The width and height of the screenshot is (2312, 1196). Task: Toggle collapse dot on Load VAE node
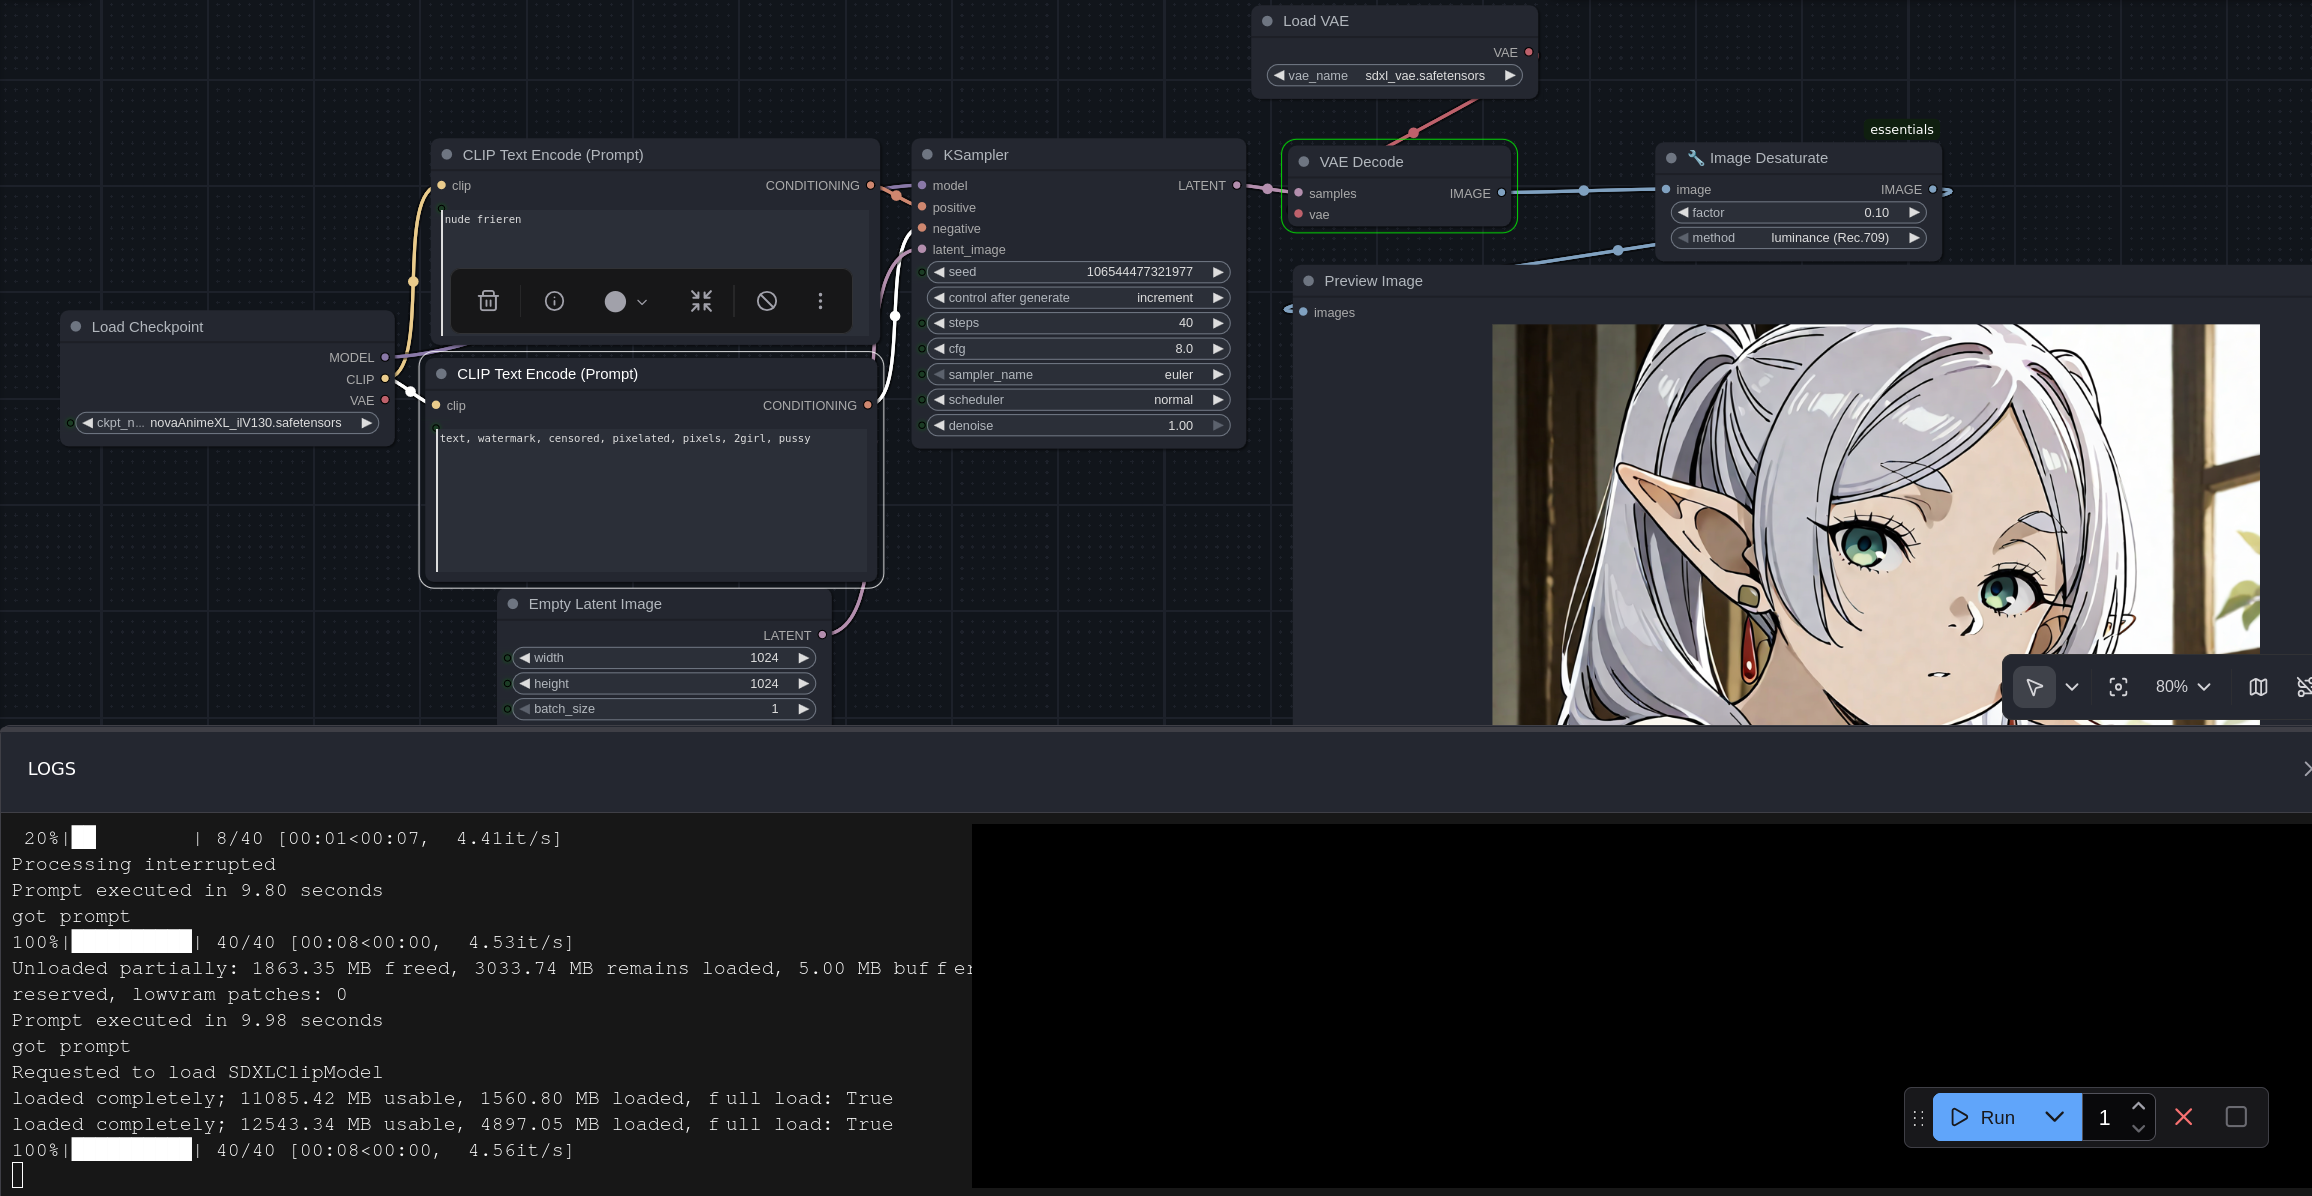(1267, 21)
